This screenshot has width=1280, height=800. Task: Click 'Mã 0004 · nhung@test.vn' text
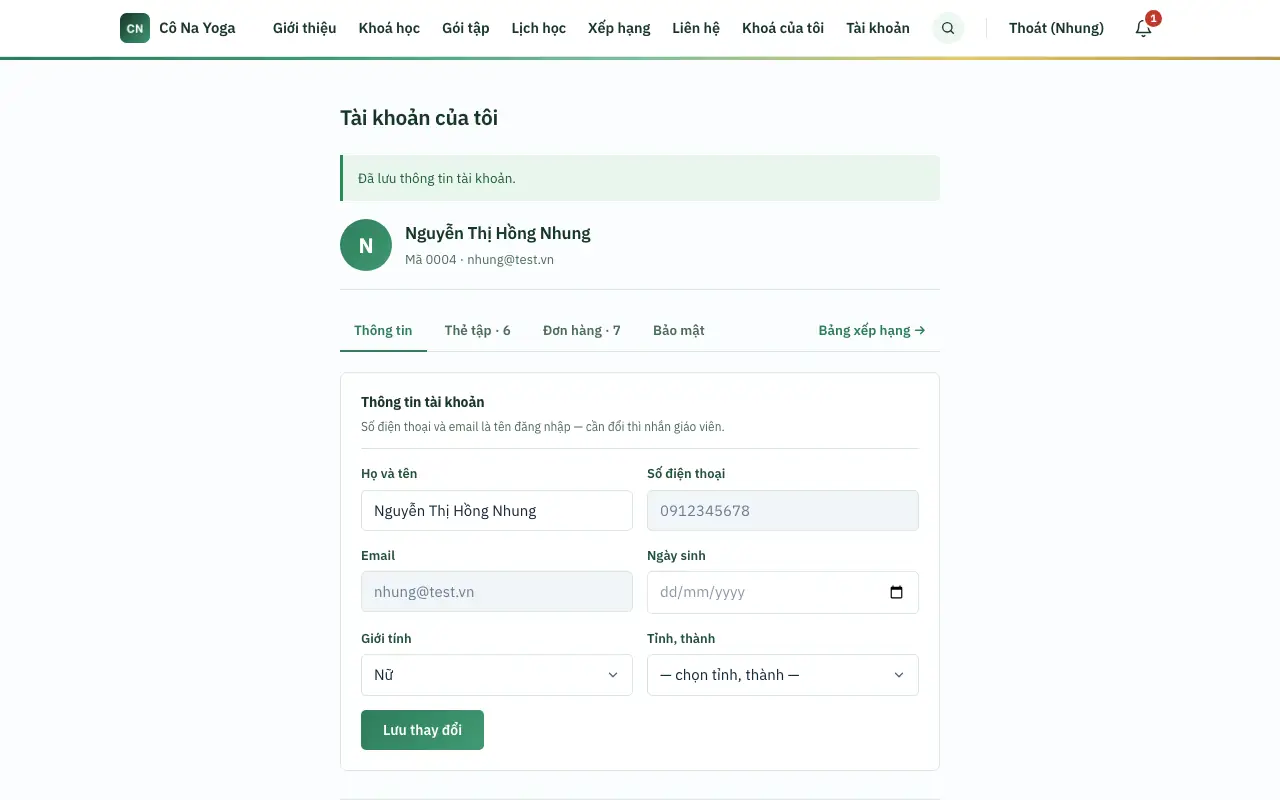(479, 260)
